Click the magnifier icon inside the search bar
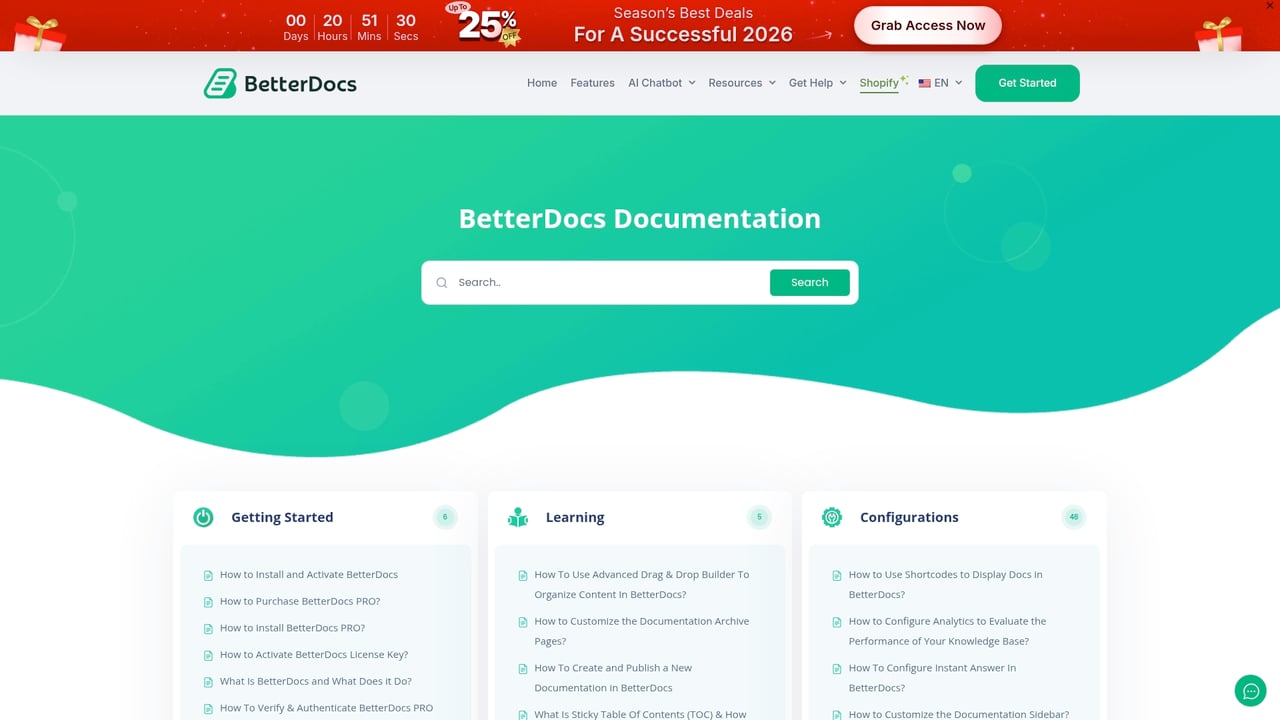1280x720 pixels. tap(441, 282)
